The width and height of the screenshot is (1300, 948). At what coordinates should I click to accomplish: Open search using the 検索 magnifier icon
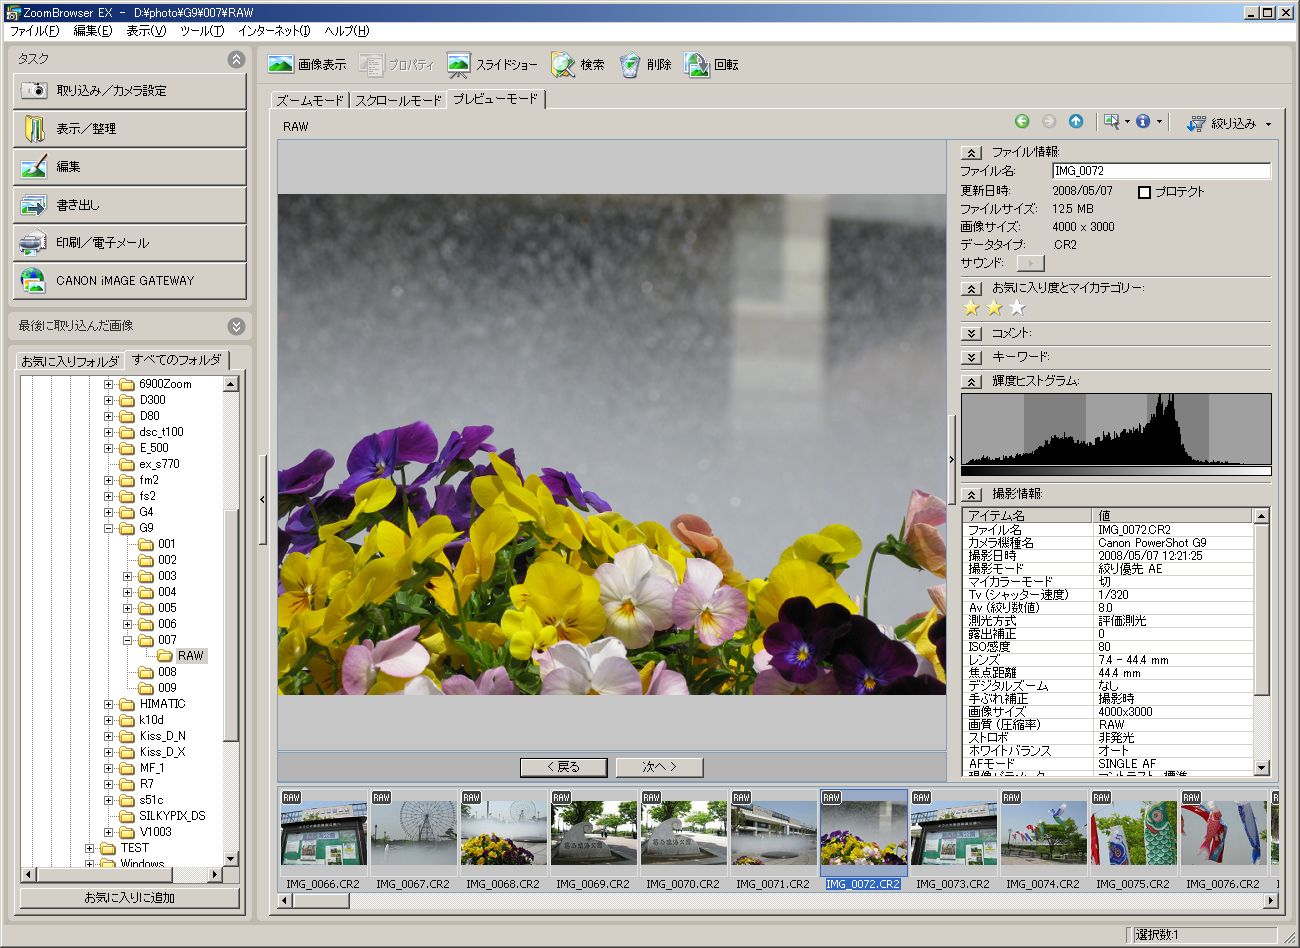tap(562, 64)
